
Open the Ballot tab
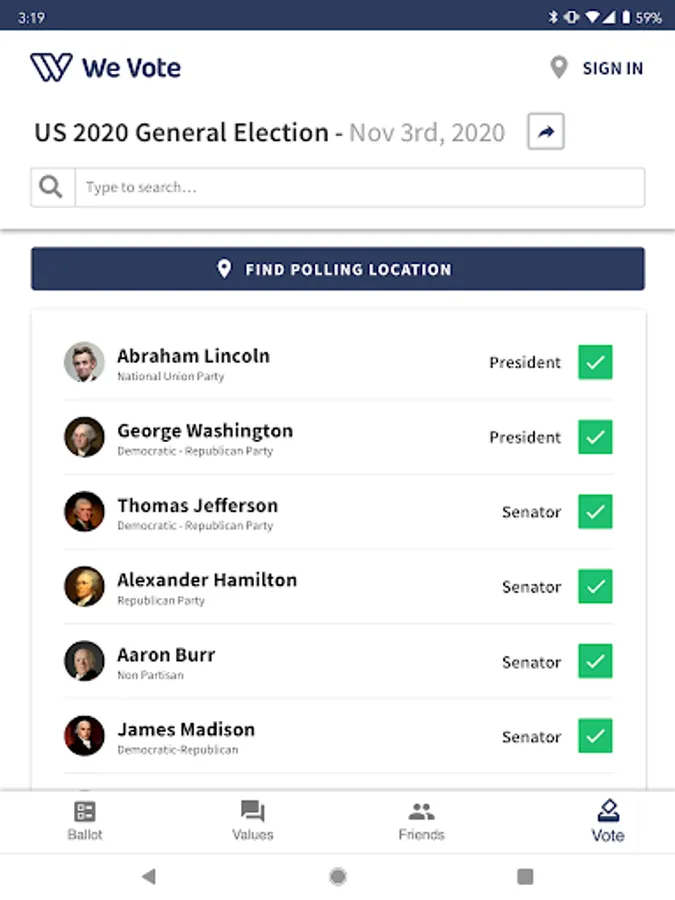pyautogui.click(x=85, y=821)
